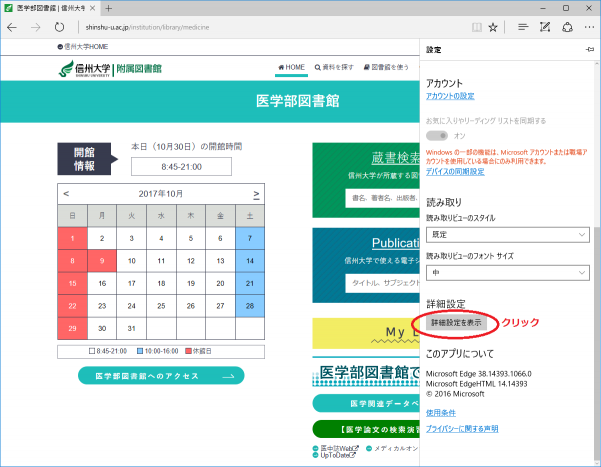Go to next month in calendar
The image size is (601, 467).
(x=256, y=194)
